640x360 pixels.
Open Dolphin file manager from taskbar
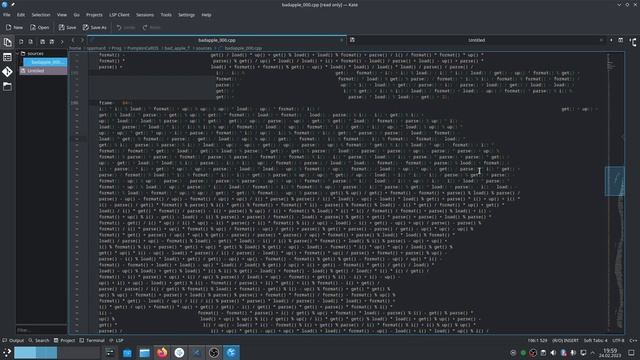pos(144,353)
